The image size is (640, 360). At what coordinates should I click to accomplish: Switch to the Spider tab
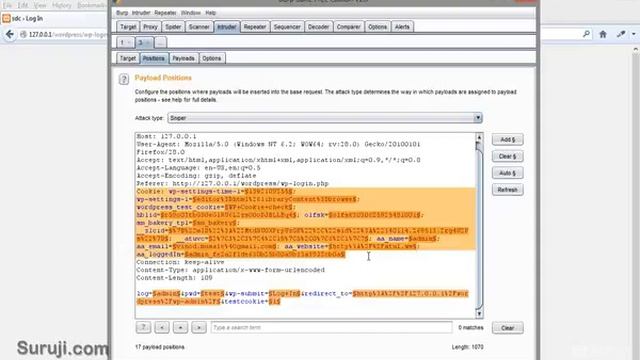pos(173,27)
